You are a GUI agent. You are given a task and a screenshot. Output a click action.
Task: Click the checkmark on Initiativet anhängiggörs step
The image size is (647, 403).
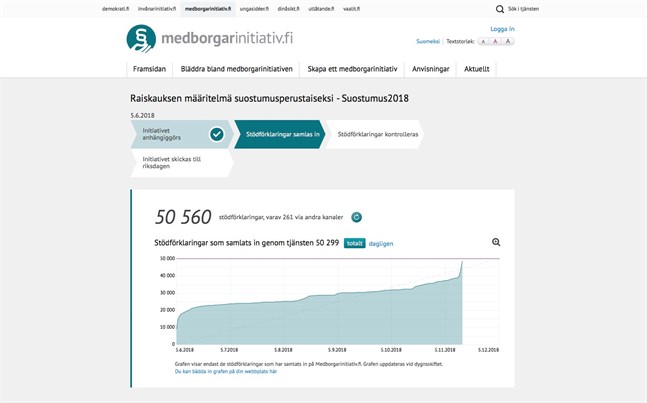point(217,134)
